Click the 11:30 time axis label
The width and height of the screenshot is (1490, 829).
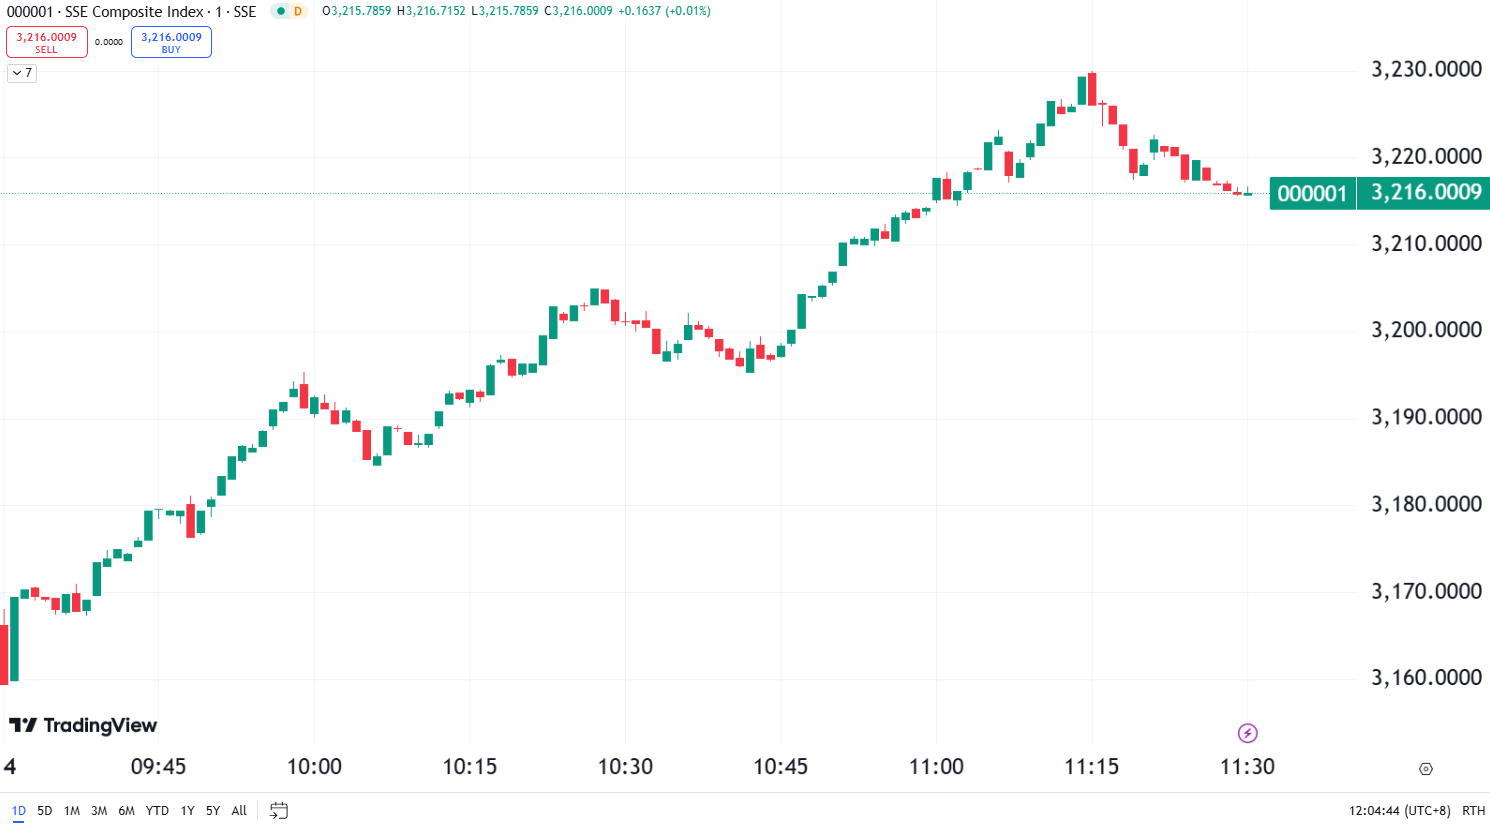(x=1247, y=766)
